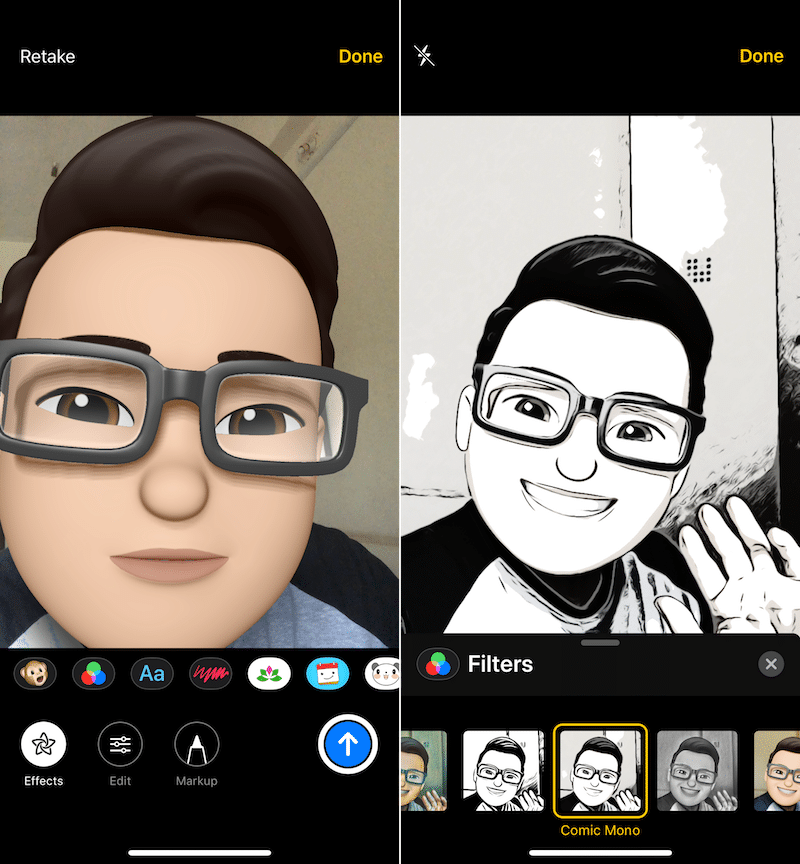Open the Markup pen tool
This screenshot has height=864, width=800.
pyautogui.click(x=197, y=745)
